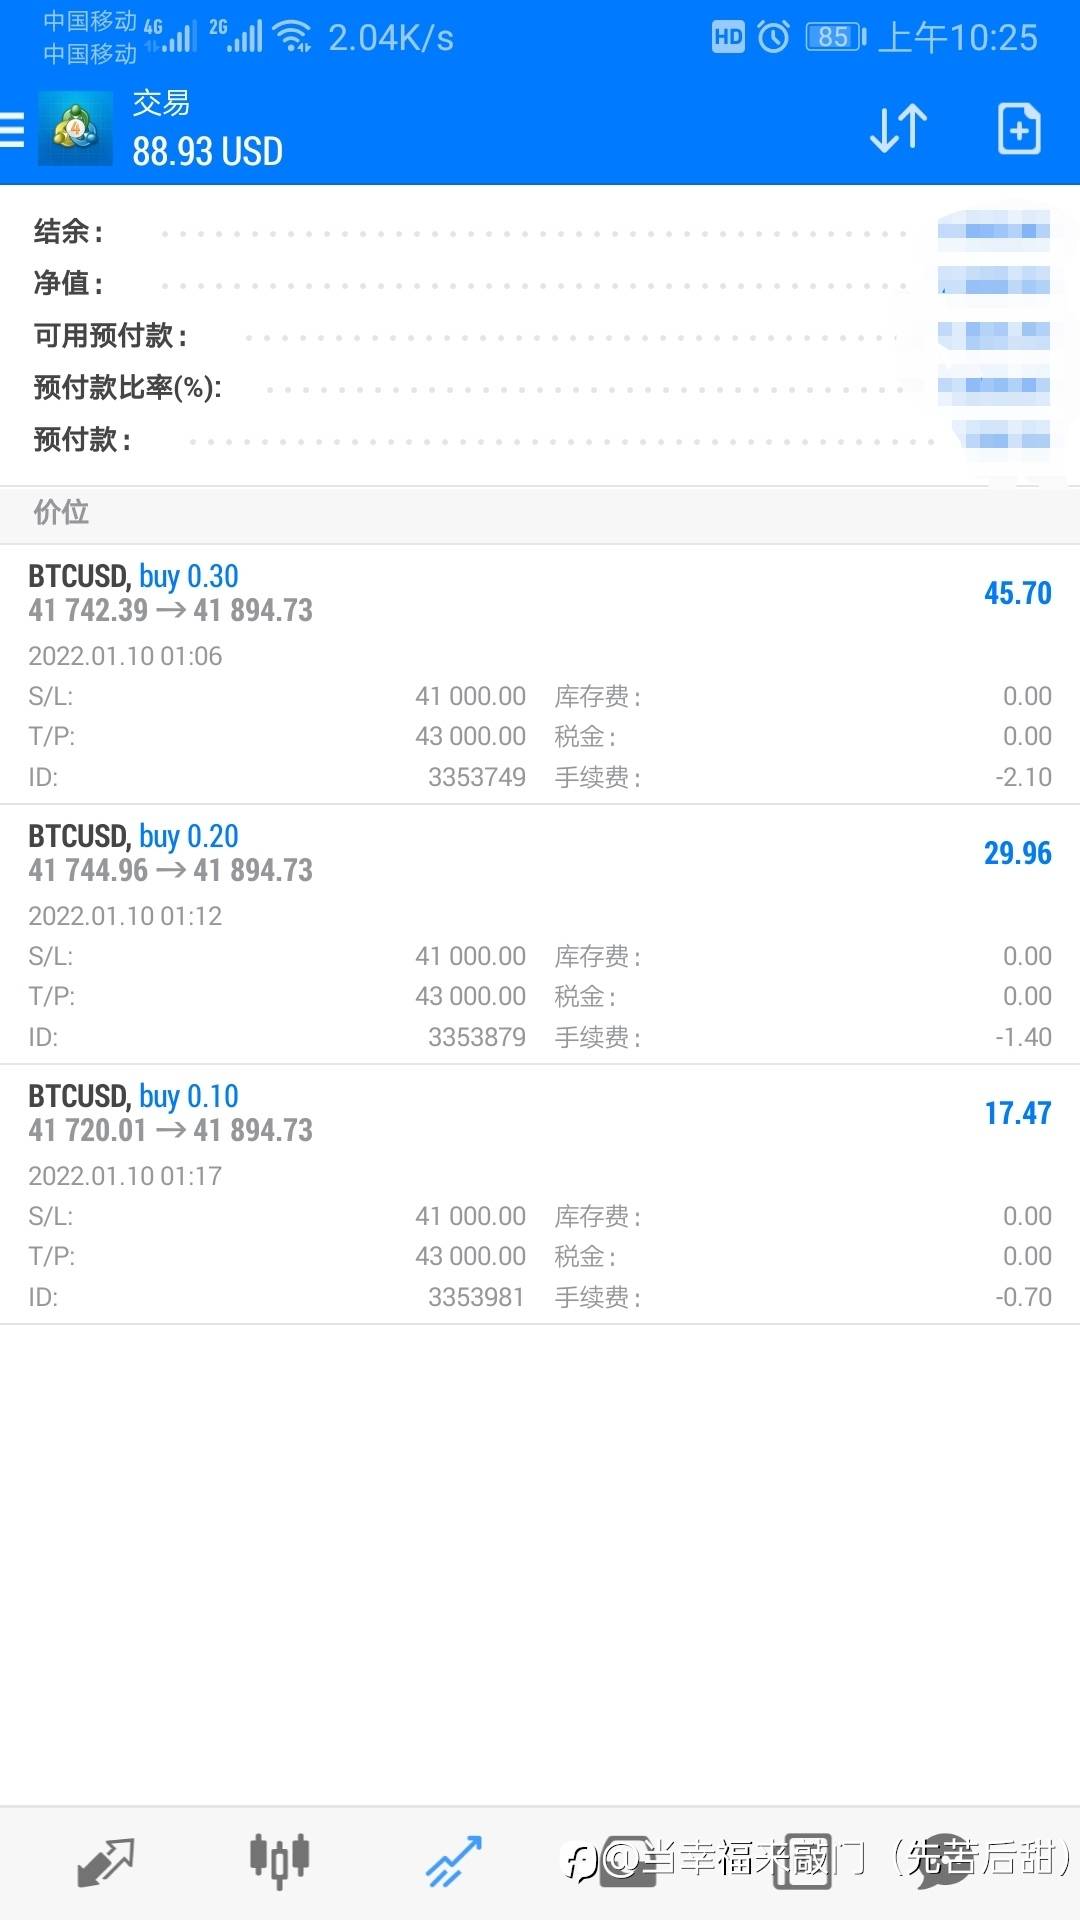Image resolution: width=1080 pixels, height=1920 pixels.
Task: Open the hamburger side menu
Action: (14, 130)
